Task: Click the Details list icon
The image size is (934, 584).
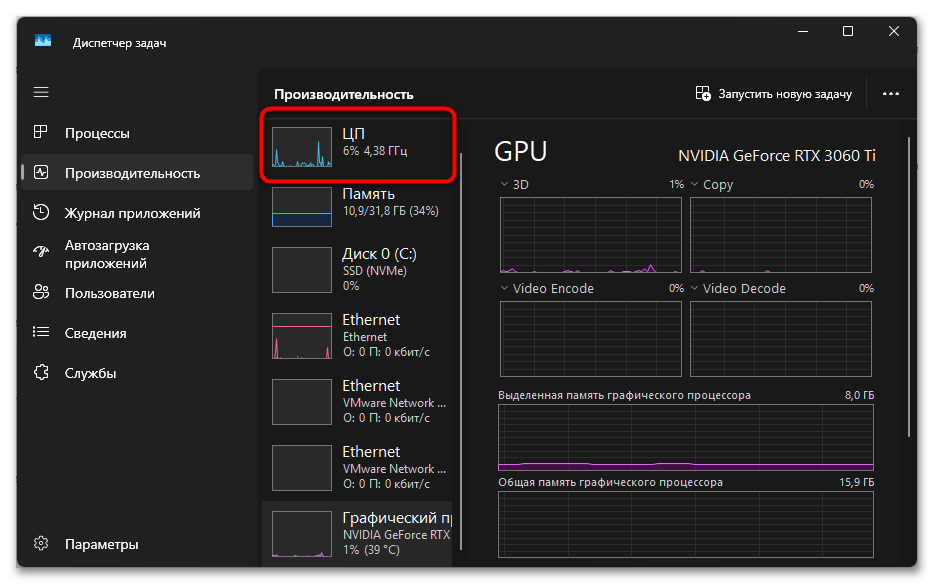Action: (41, 332)
